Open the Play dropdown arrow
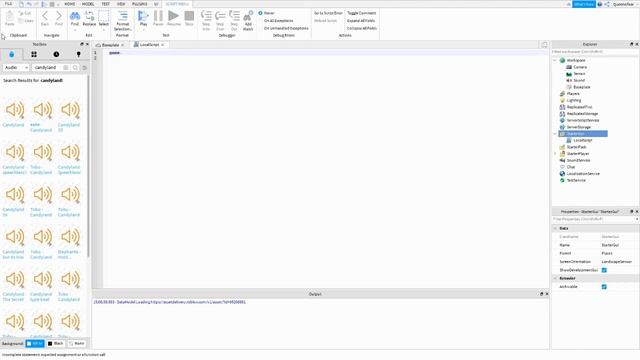This screenshot has height=360, width=640. point(143,30)
